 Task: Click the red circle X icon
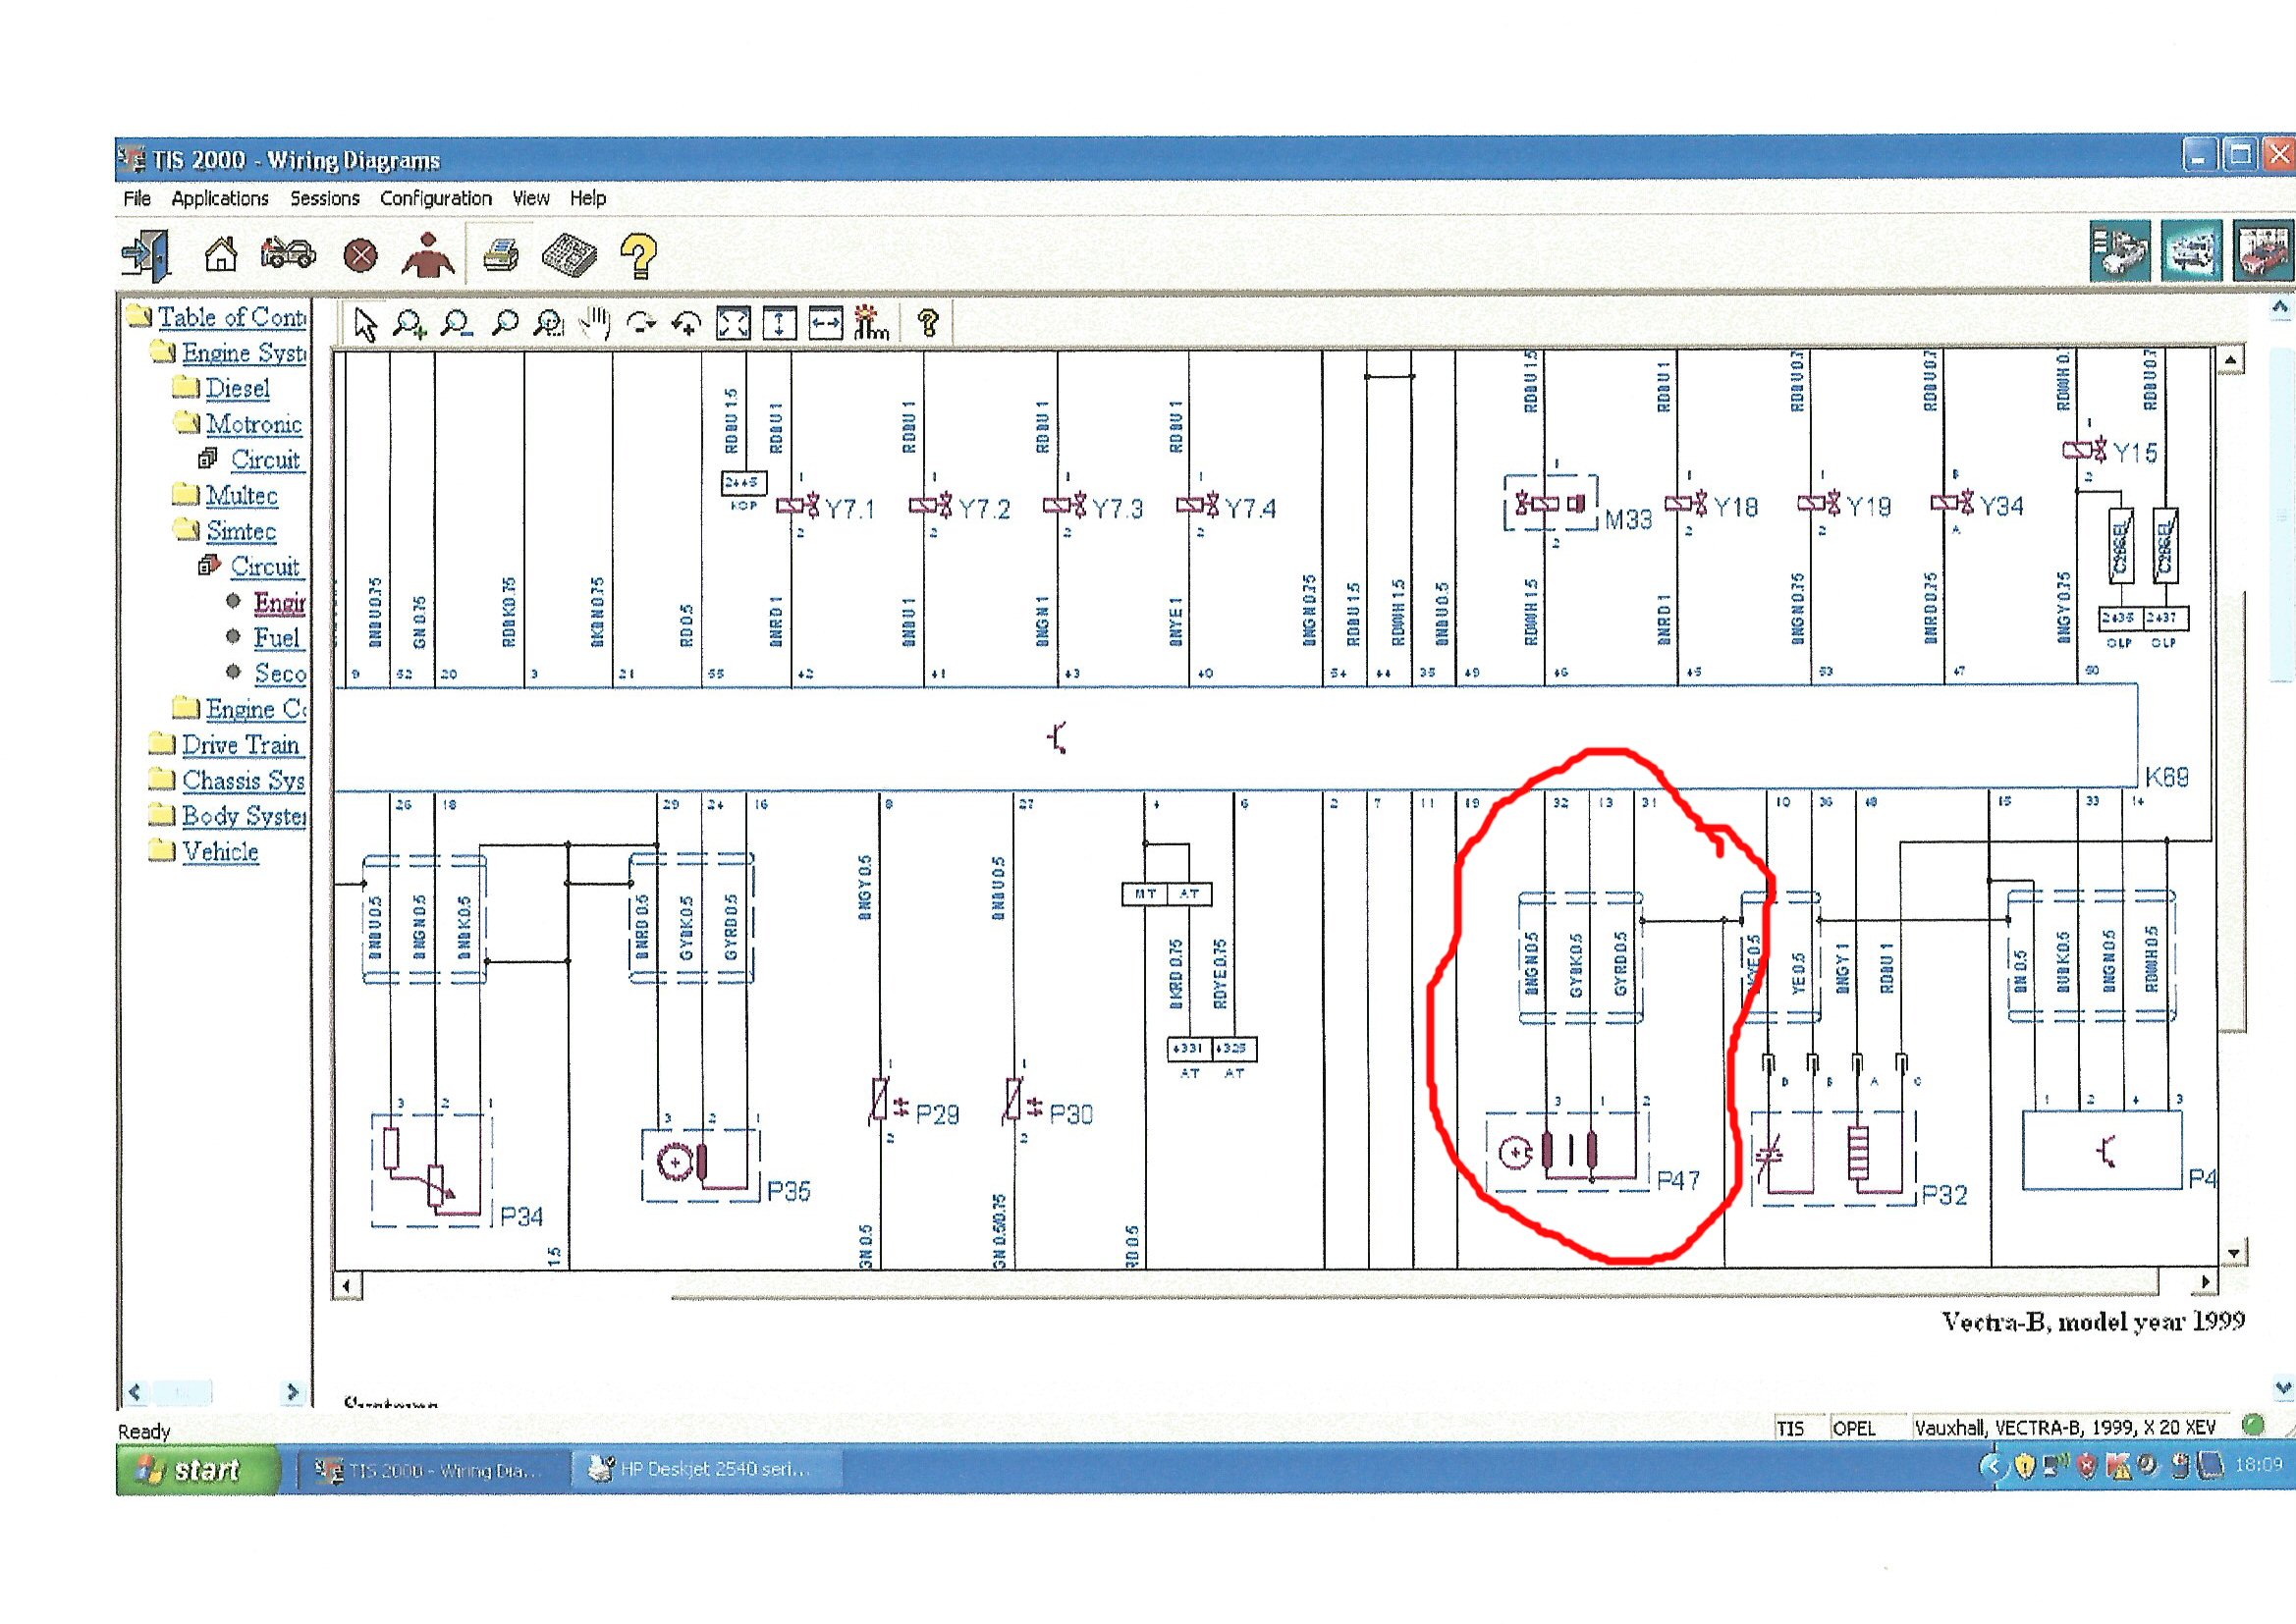360,256
